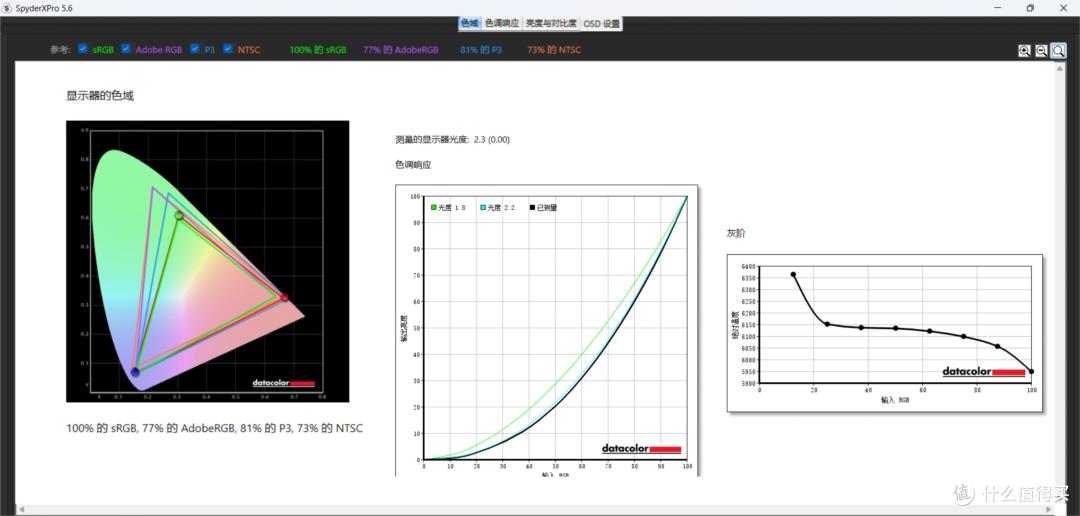Click the 色调响应 label above the curve chart
The image size is (1080, 516).
point(413,165)
